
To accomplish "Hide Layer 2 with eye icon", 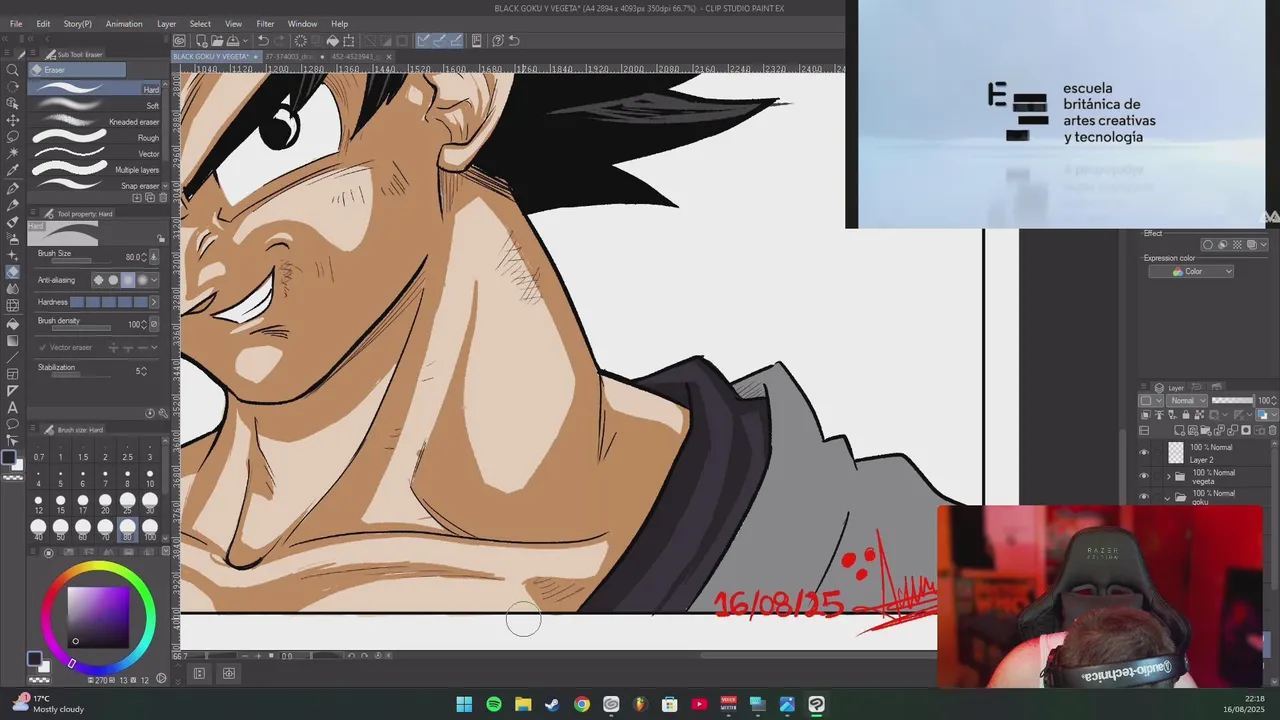I will tap(1144, 453).
